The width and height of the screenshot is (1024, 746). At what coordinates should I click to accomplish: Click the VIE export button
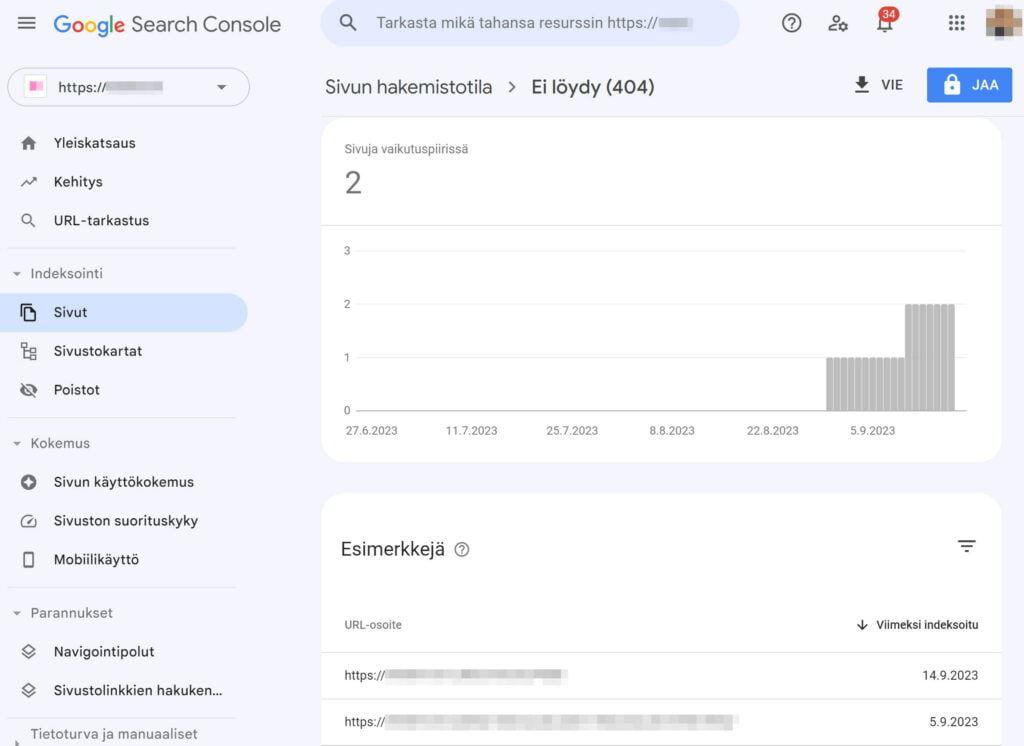point(878,85)
